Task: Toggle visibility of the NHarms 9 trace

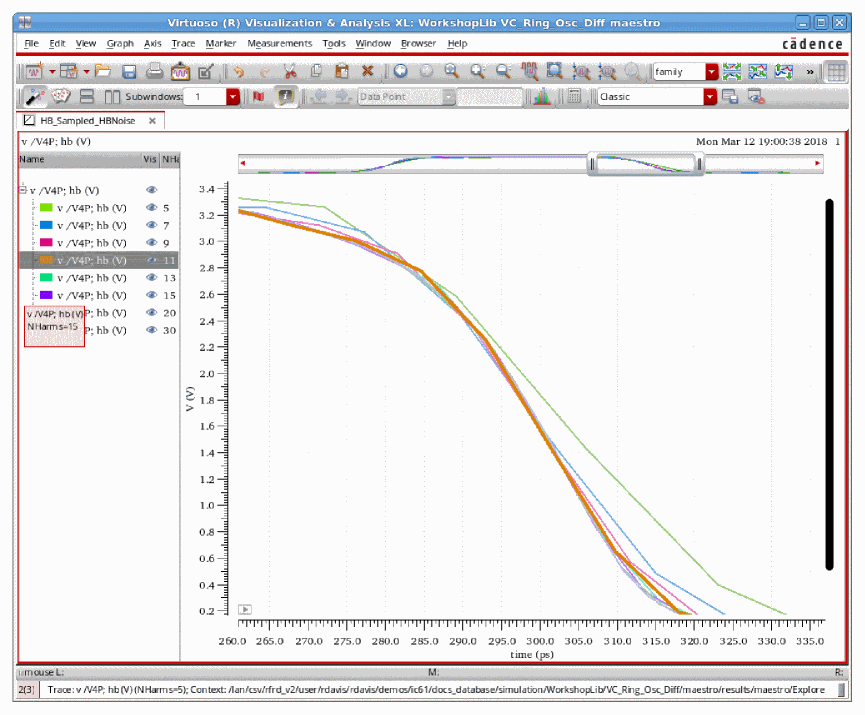Action: coord(152,242)
